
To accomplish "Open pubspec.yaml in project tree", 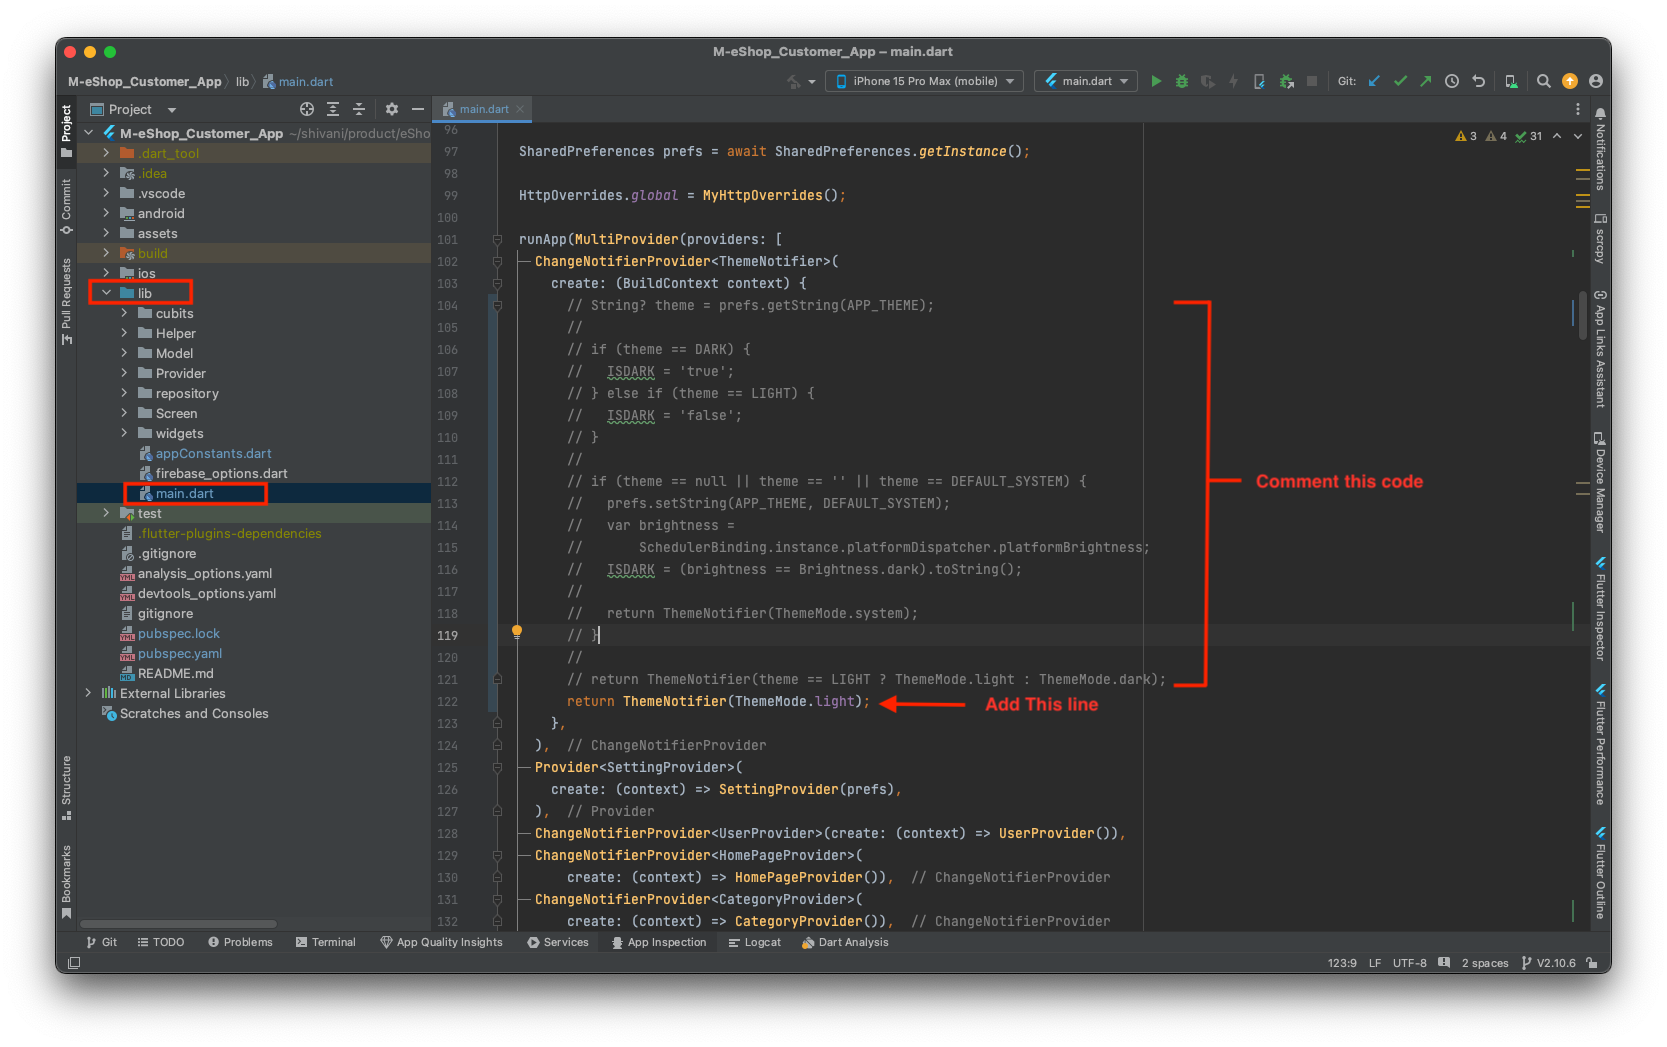I will click(x=180, y=653).
